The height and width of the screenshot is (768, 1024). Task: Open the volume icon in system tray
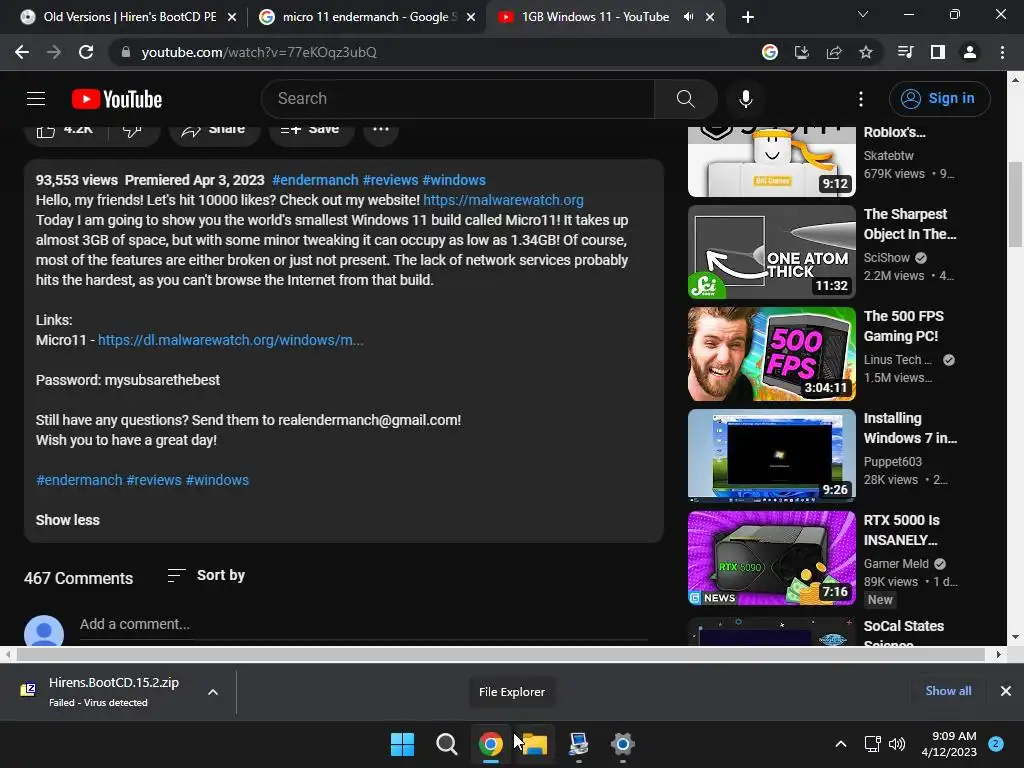click(897, 744)
